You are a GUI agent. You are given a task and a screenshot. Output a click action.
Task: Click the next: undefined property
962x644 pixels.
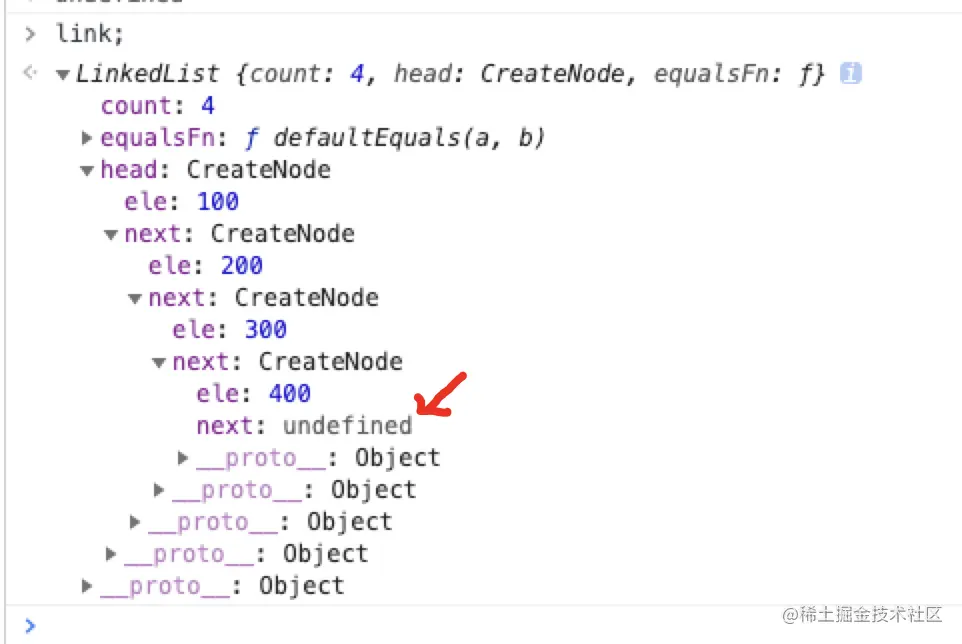pos(304,426)
